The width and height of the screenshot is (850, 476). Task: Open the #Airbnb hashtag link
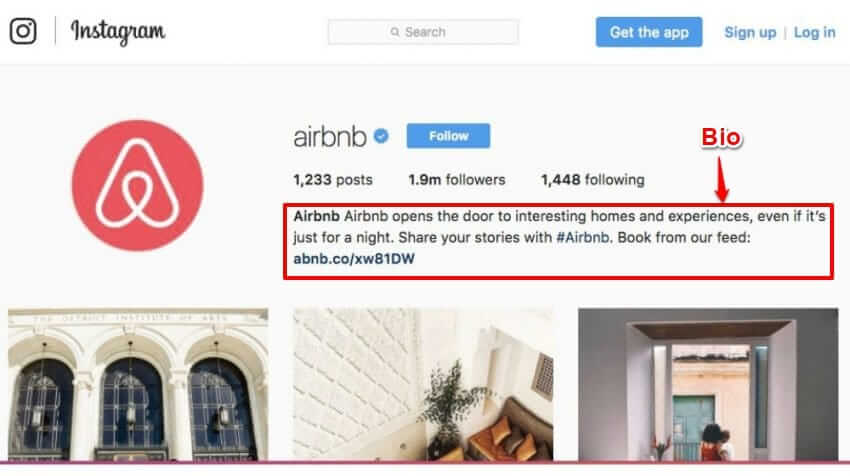(582, 237)
